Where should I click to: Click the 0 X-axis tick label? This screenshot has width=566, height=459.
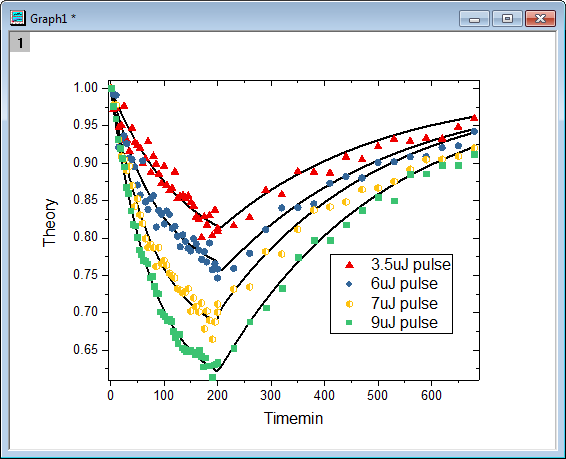pos(110,396)
